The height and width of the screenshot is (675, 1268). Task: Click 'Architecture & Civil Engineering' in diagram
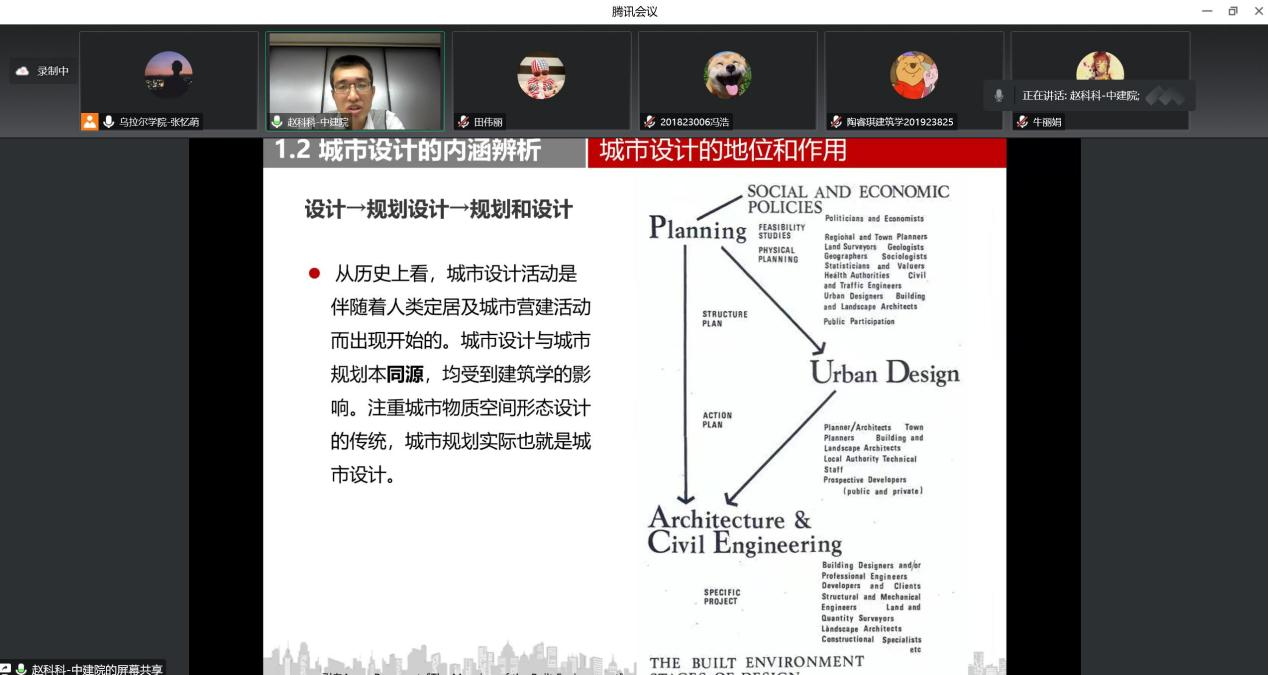(x=745, y=531)
